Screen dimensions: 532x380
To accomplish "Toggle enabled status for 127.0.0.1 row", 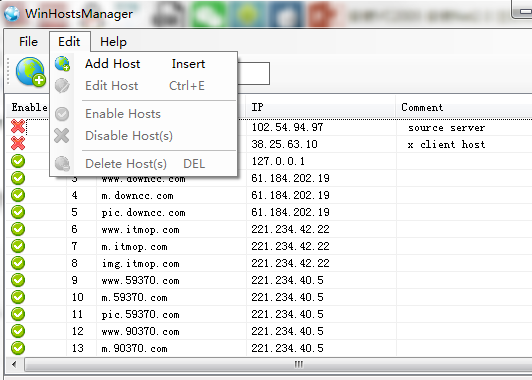I will [18, 161].
